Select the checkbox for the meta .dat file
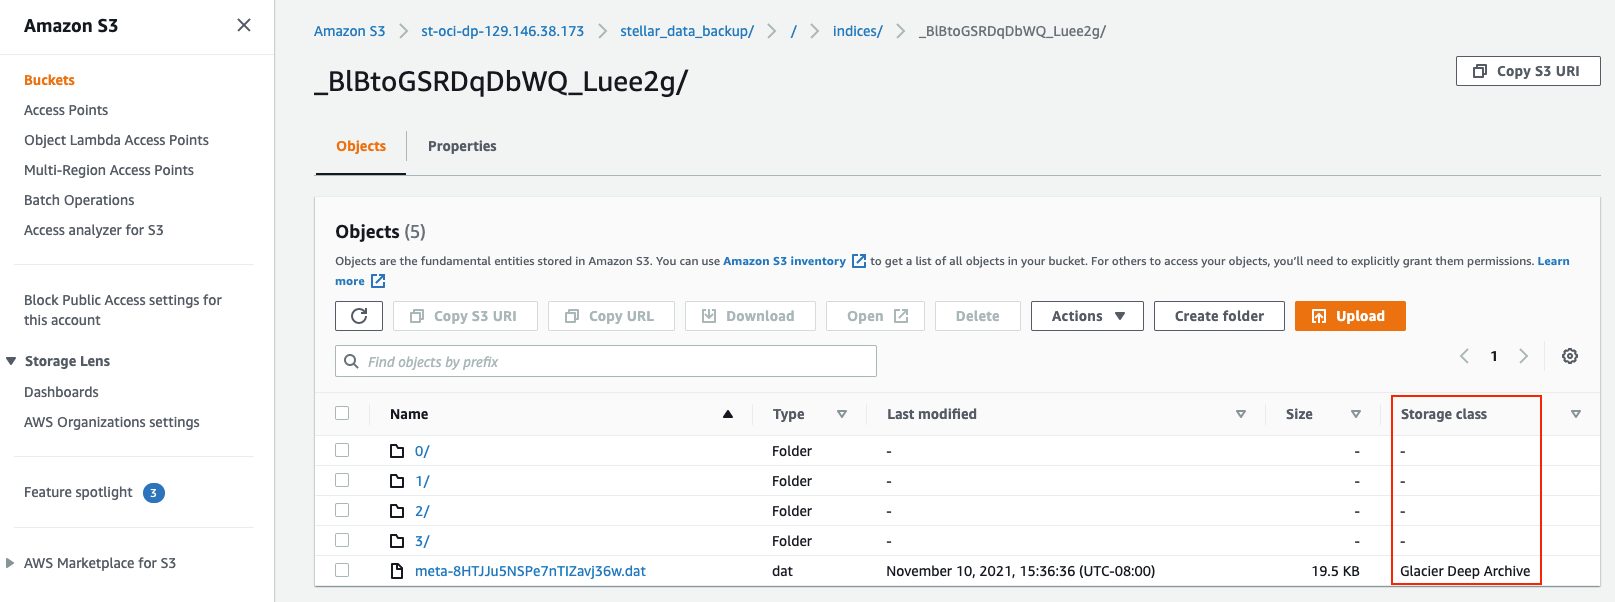This screenshot has height=602, width=1615. pyautogui.click(x=342, y=570)
